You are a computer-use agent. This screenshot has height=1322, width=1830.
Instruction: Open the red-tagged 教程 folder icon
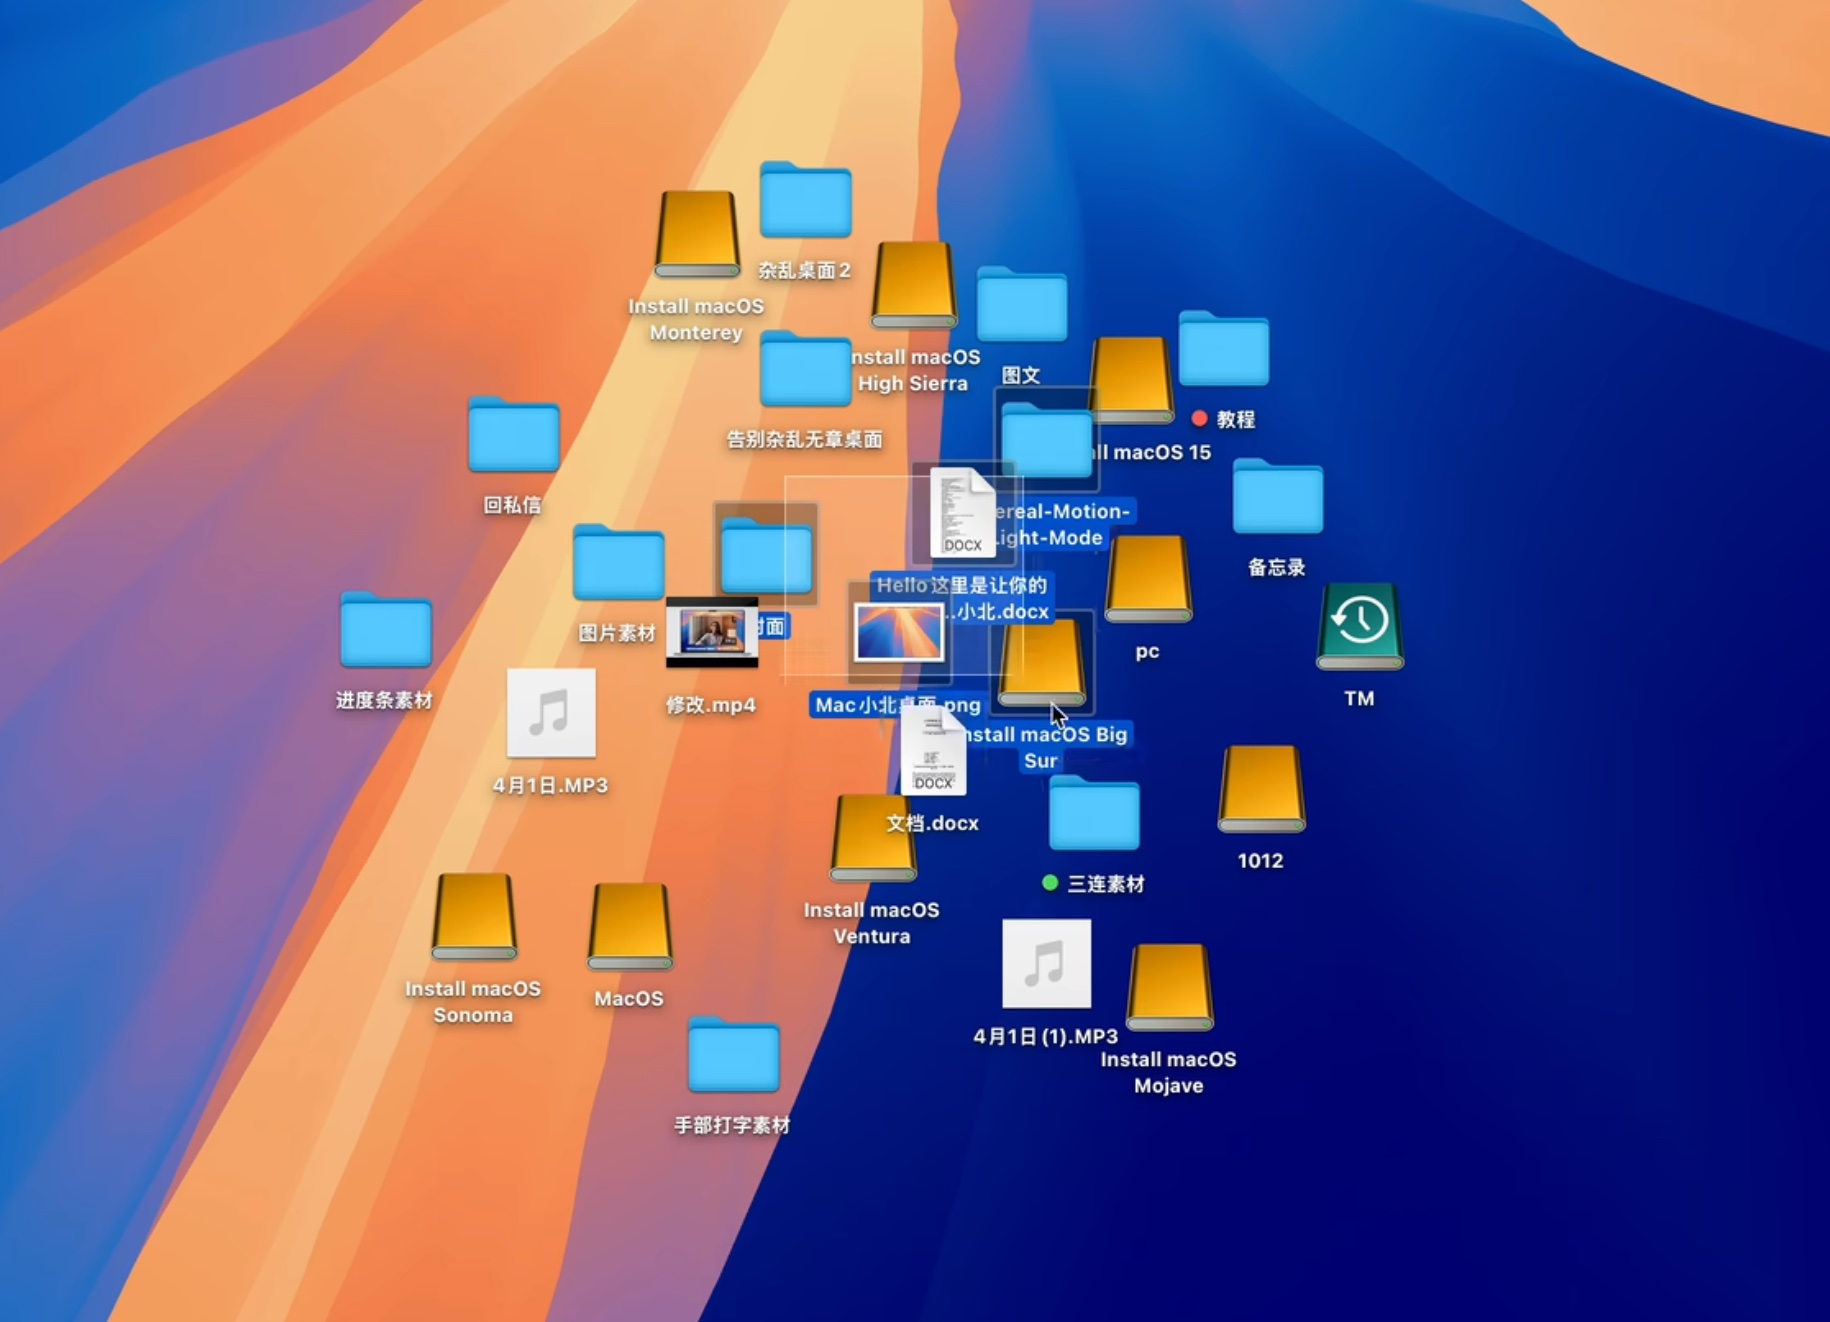click(1223, 348)
